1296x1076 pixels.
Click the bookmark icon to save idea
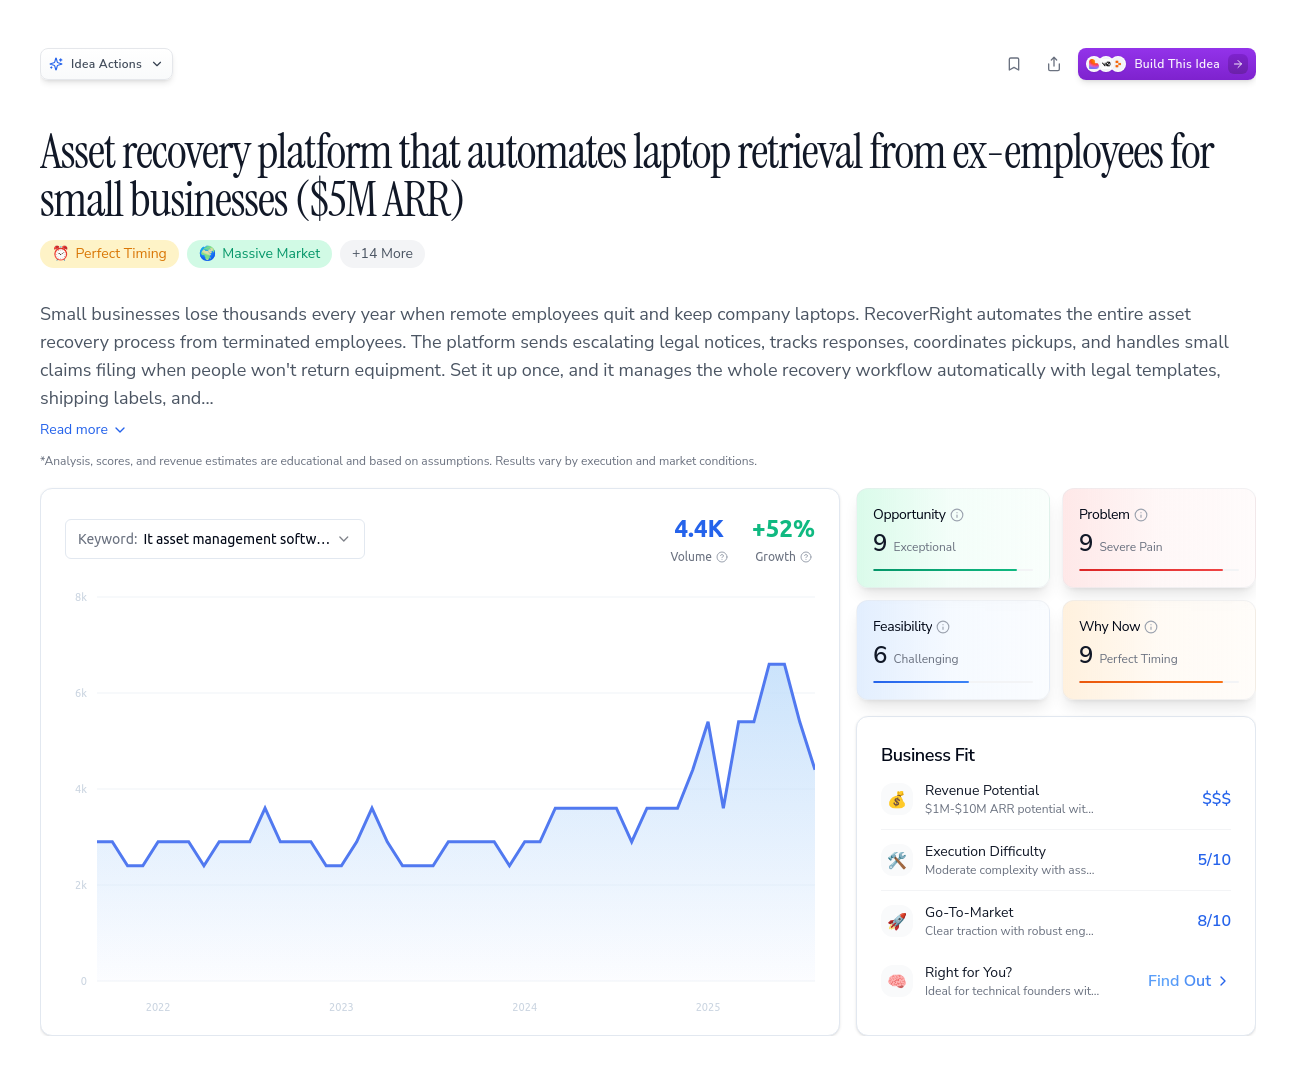click(x=1014, y=64)
